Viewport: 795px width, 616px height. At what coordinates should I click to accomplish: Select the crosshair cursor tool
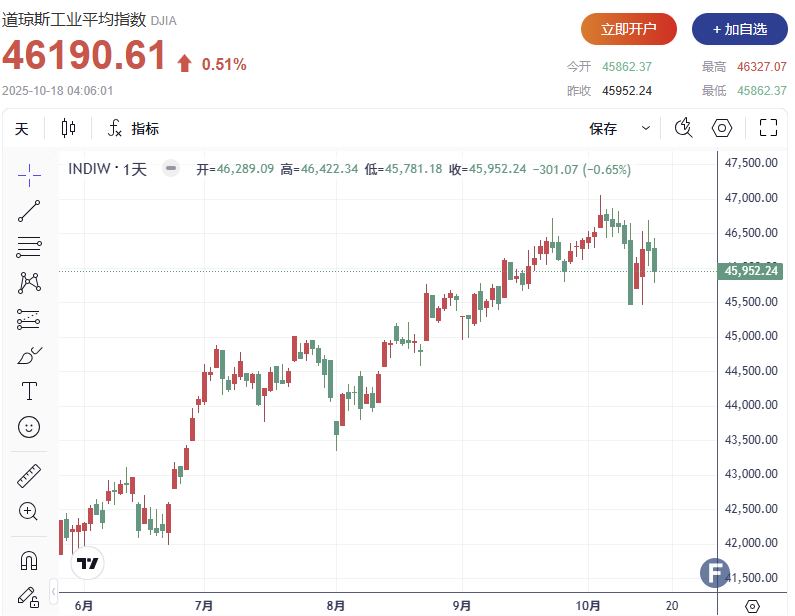(x=29, y=176)
